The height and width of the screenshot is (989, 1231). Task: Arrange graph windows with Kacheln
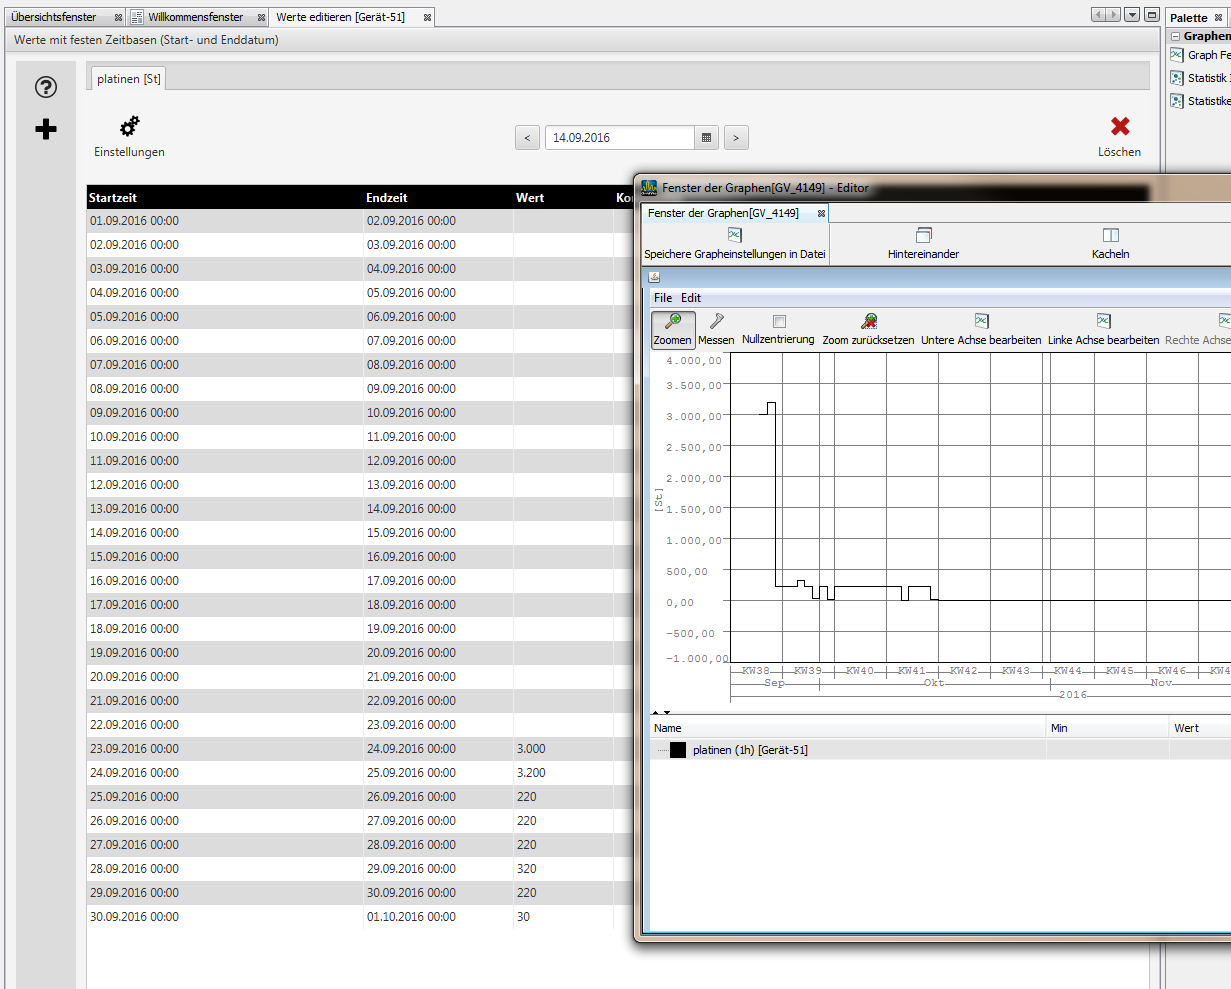pos(1110,242)
